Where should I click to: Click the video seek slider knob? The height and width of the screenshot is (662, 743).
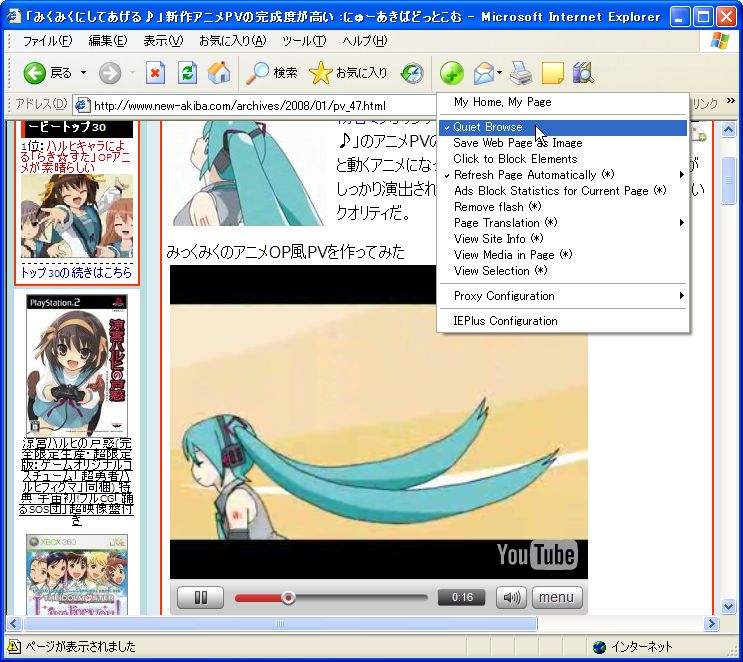pos(288,598)
